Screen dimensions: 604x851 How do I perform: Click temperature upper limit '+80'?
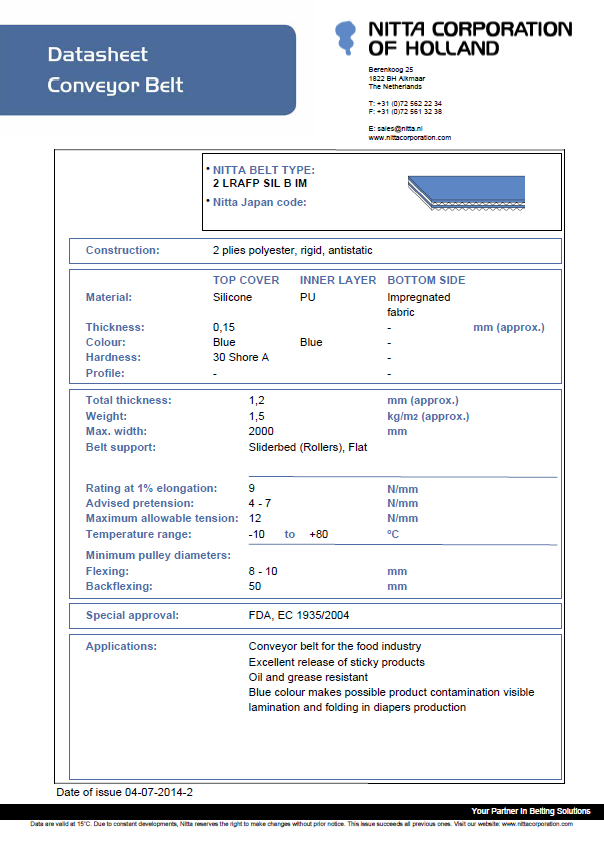[x=319, y=535]
